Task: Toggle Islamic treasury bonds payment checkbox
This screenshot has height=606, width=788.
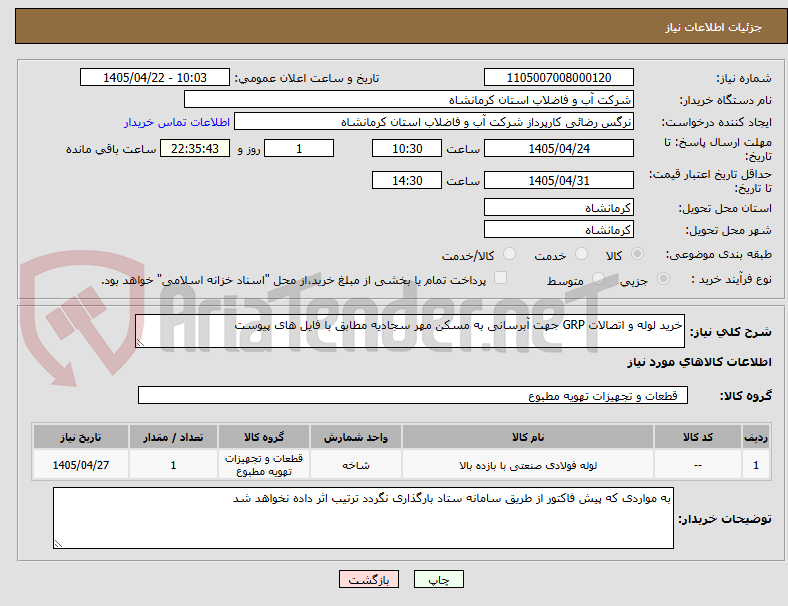Action: 500,278
